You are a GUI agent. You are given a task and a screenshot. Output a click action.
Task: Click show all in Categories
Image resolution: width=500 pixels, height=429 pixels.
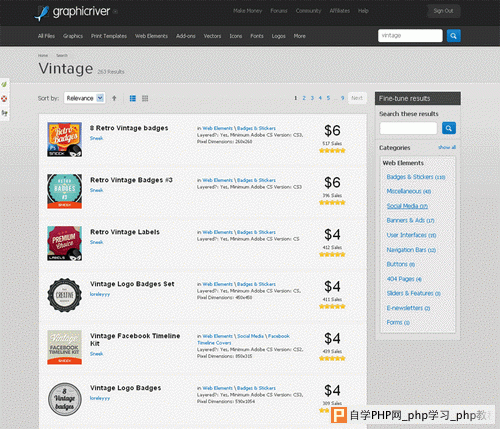[x=447, y=147]
